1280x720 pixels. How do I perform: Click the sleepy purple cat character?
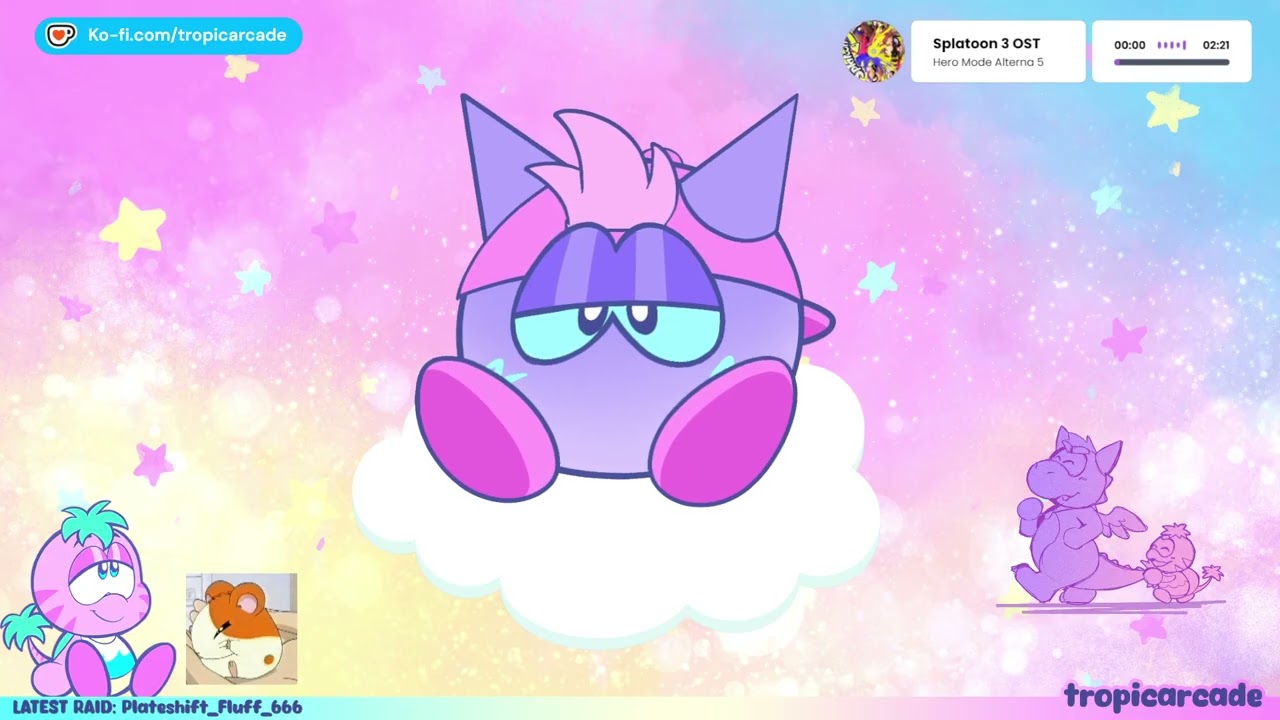pyautogui.click(x=625, y=302)
